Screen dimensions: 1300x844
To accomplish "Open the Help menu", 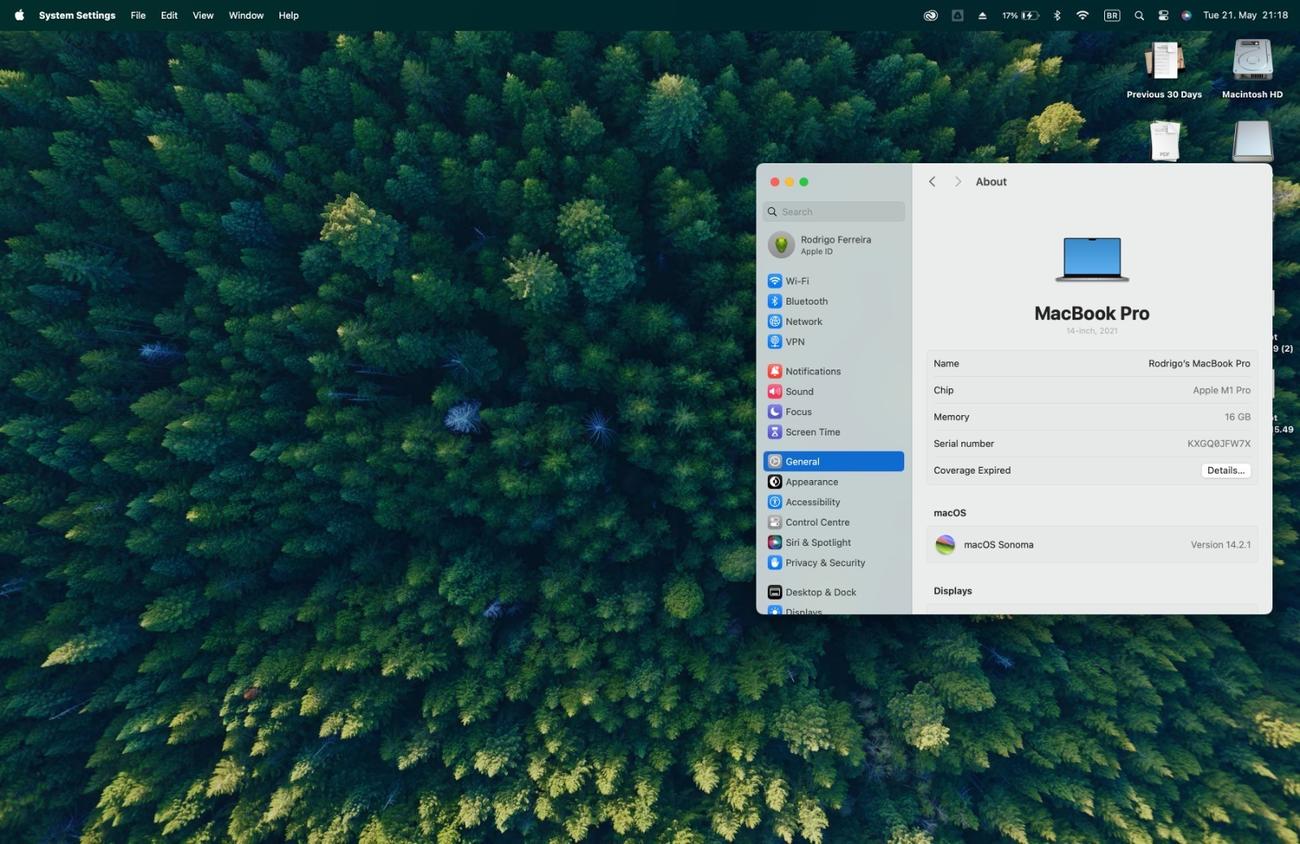I will point(288,15).
